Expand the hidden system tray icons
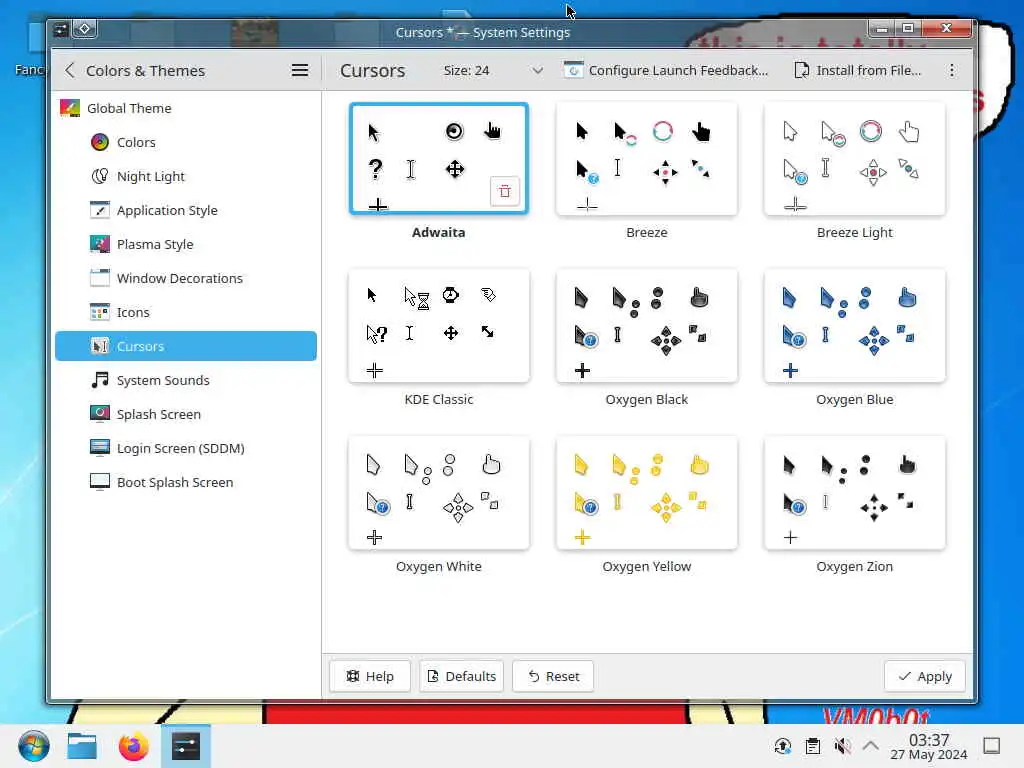Image resolution: width=1024 pixels, height=768 pixels. click(871, 746)
